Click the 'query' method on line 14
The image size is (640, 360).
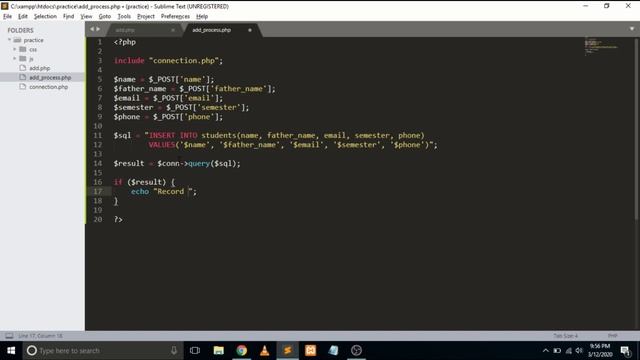tap(199, 163)
